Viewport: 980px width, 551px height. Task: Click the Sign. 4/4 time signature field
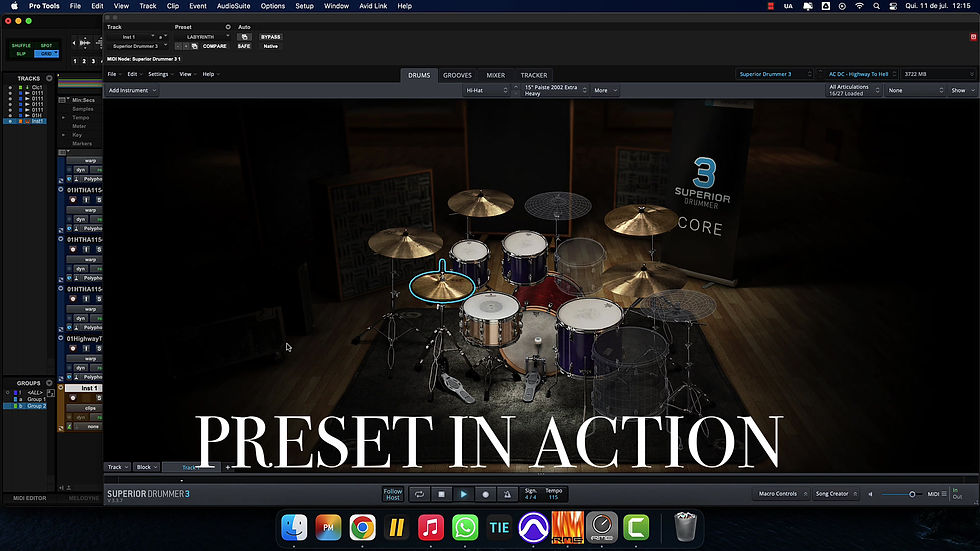point(531,494)
